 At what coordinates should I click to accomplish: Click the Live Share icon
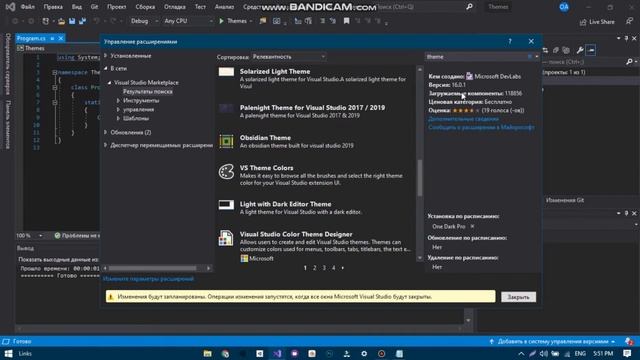coord(583,22)
